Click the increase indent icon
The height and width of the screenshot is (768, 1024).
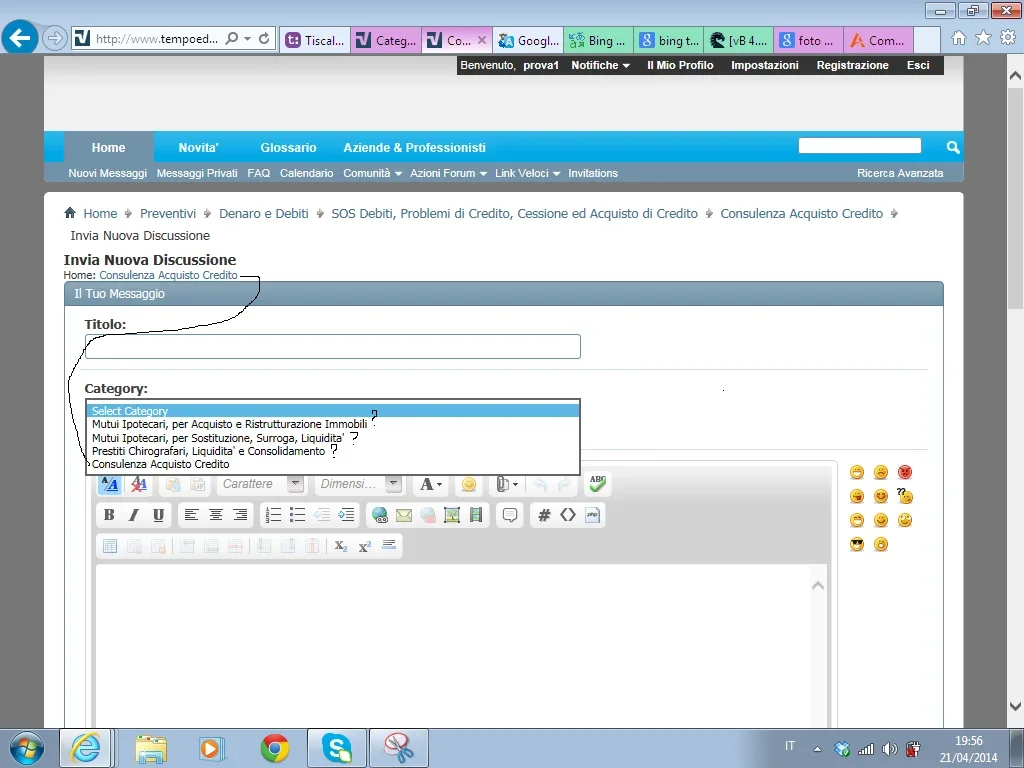tap(346, 515)
